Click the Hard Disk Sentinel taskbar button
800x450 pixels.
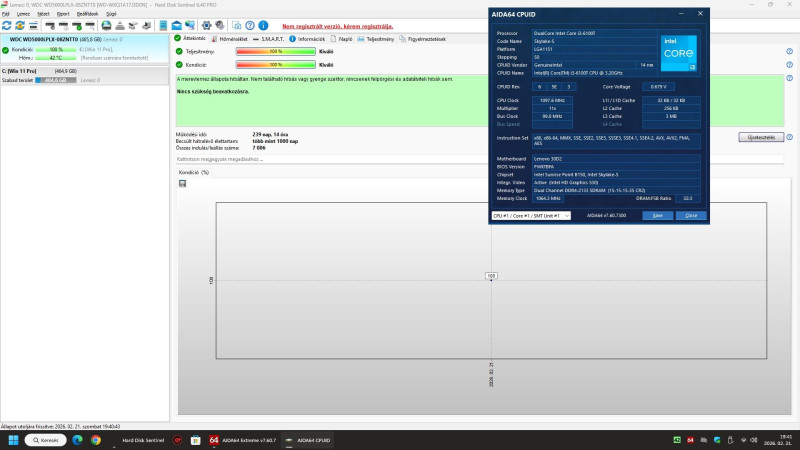[138, 440]
